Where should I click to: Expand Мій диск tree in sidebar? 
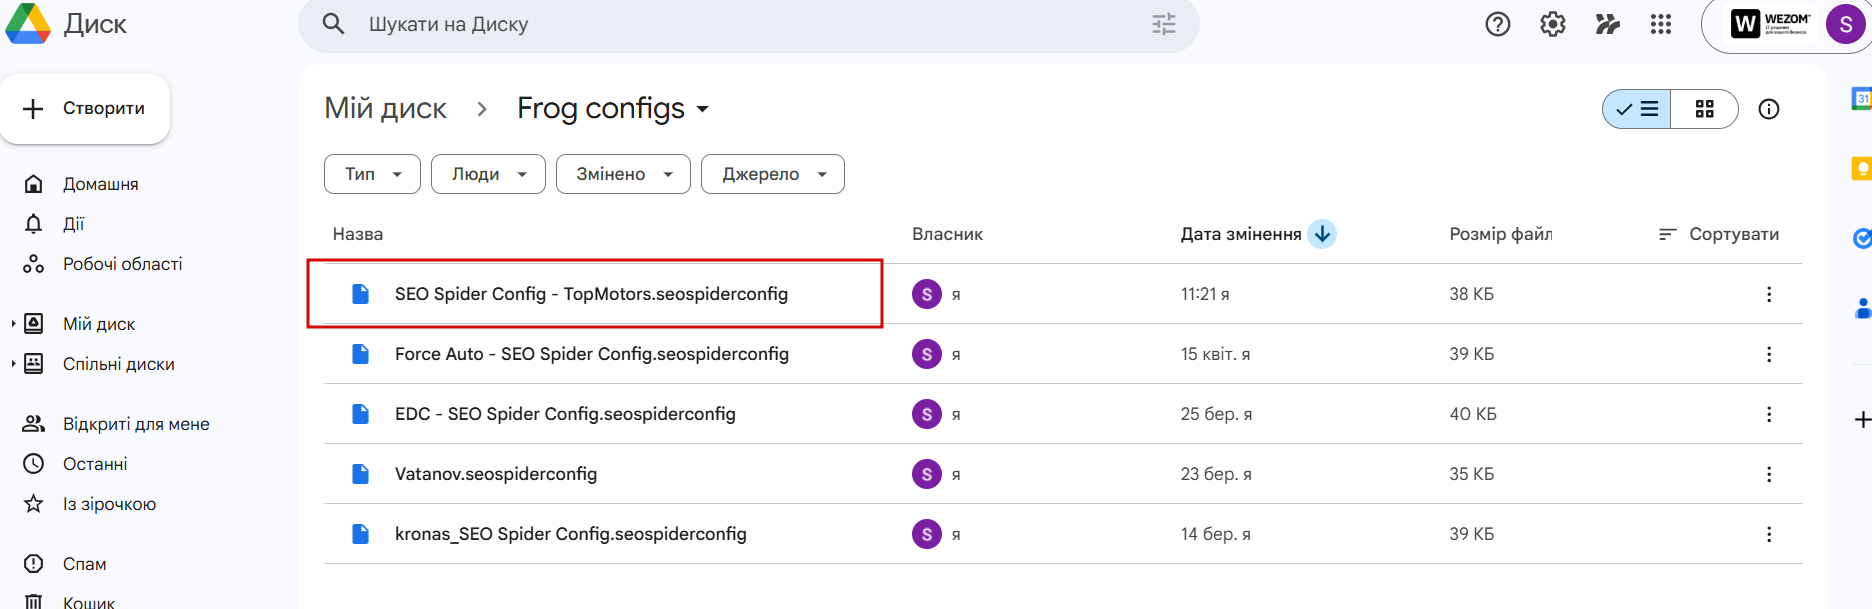tap(13, 324)
